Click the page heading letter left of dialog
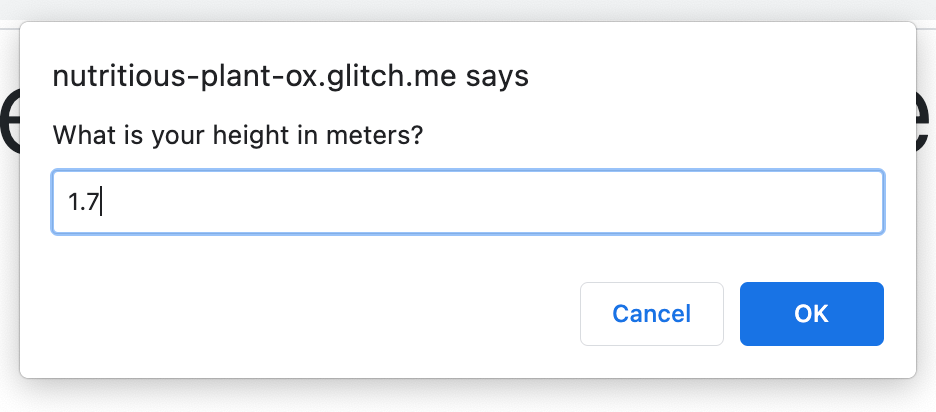The image size is (936, 412). click(9, 125)
